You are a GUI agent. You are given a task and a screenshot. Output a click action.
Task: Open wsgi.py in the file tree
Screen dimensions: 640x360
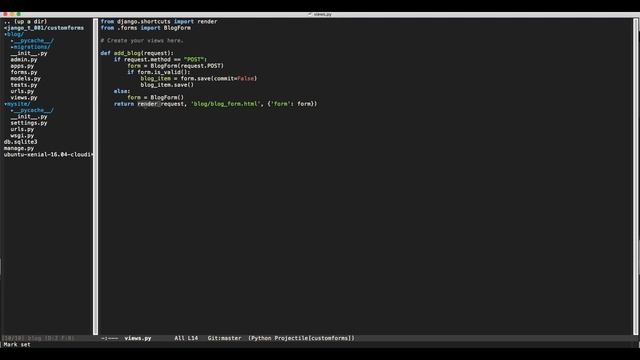tap(22, 136)
